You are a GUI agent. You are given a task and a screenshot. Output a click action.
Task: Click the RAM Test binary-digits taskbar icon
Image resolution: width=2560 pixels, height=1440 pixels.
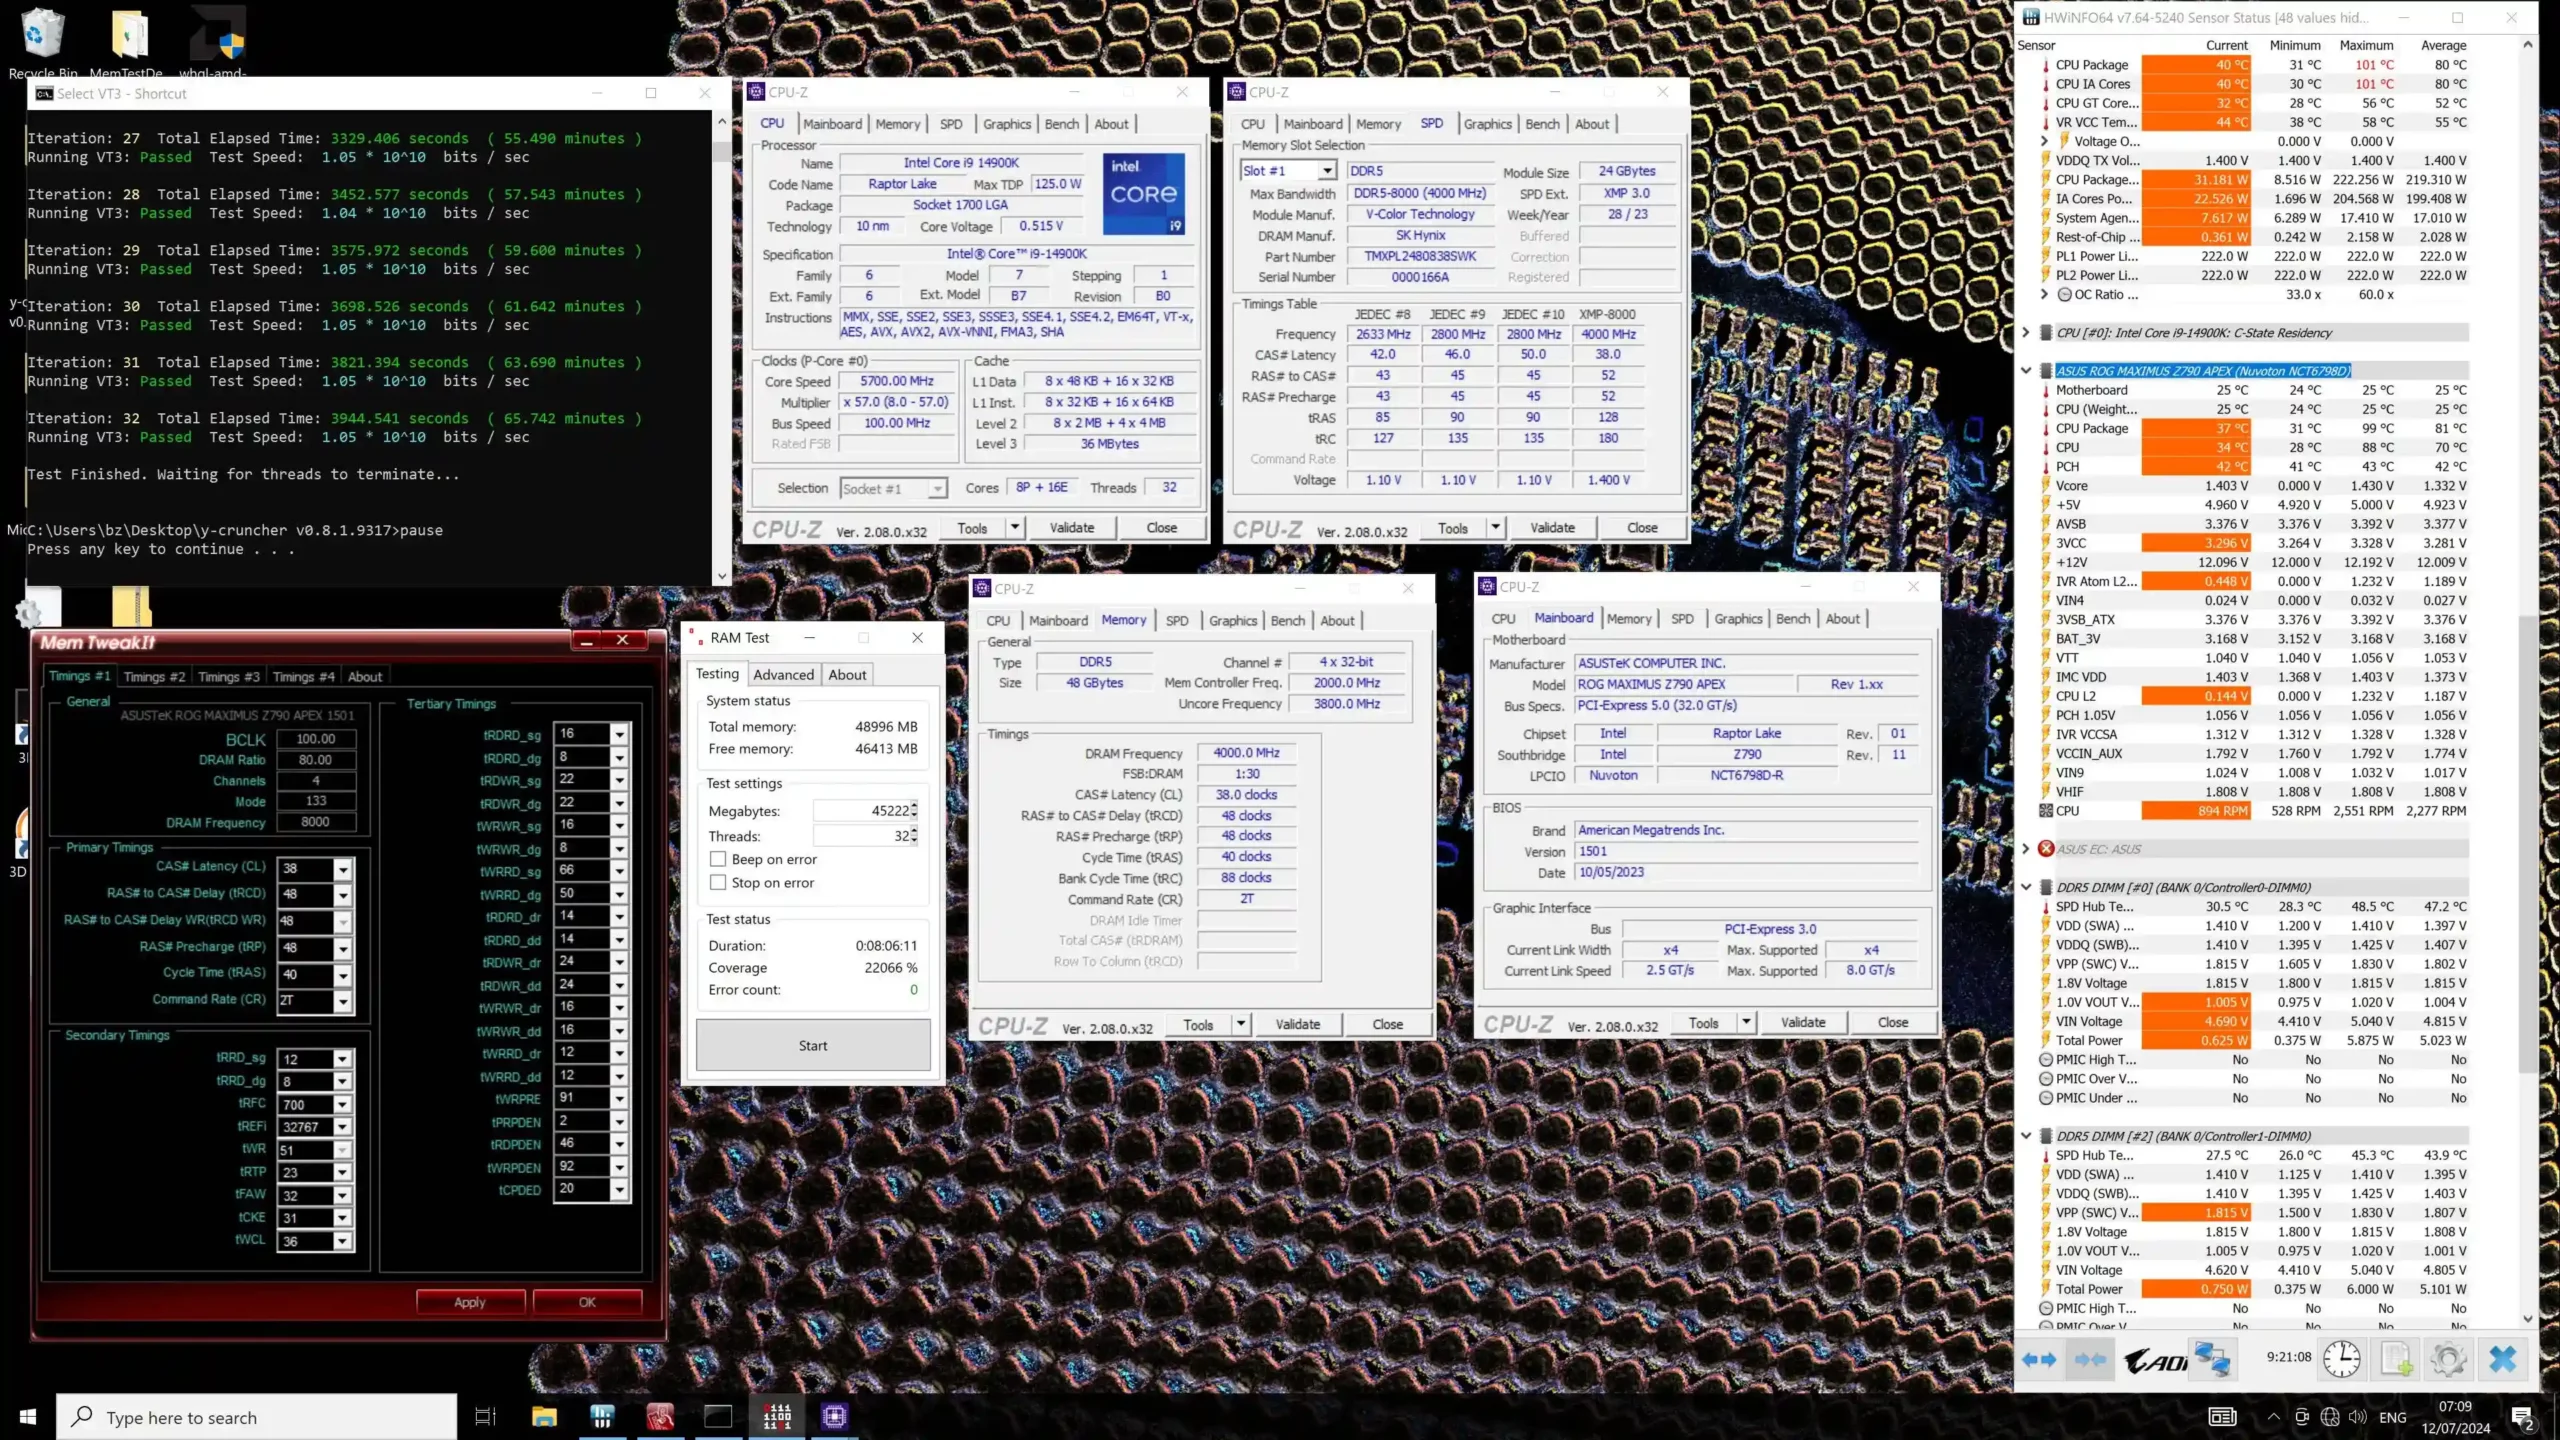tap(777, 1416)
